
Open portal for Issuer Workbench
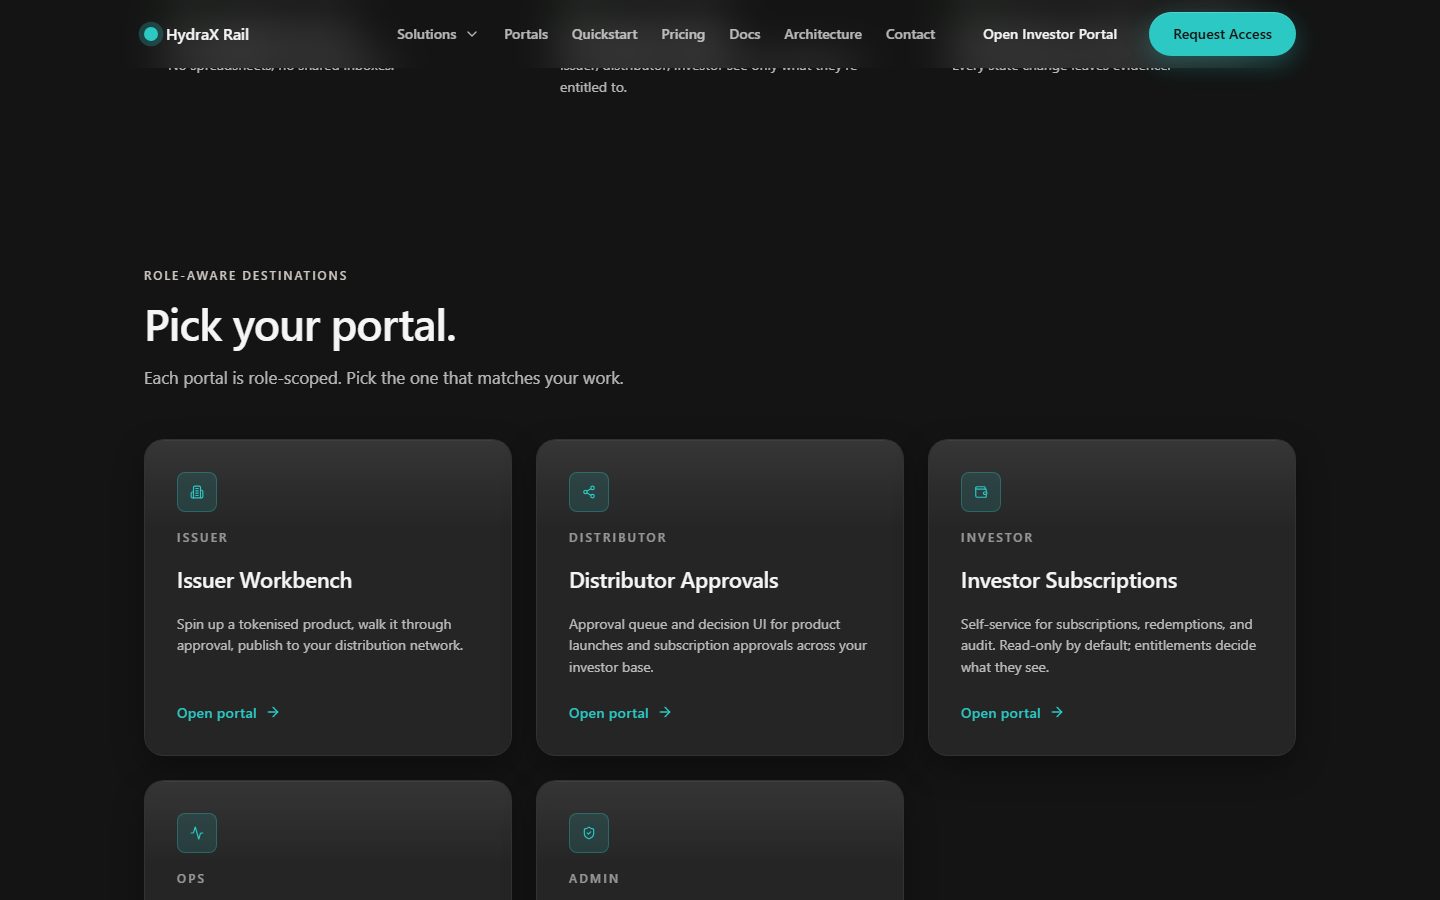(x=228, y=713)
